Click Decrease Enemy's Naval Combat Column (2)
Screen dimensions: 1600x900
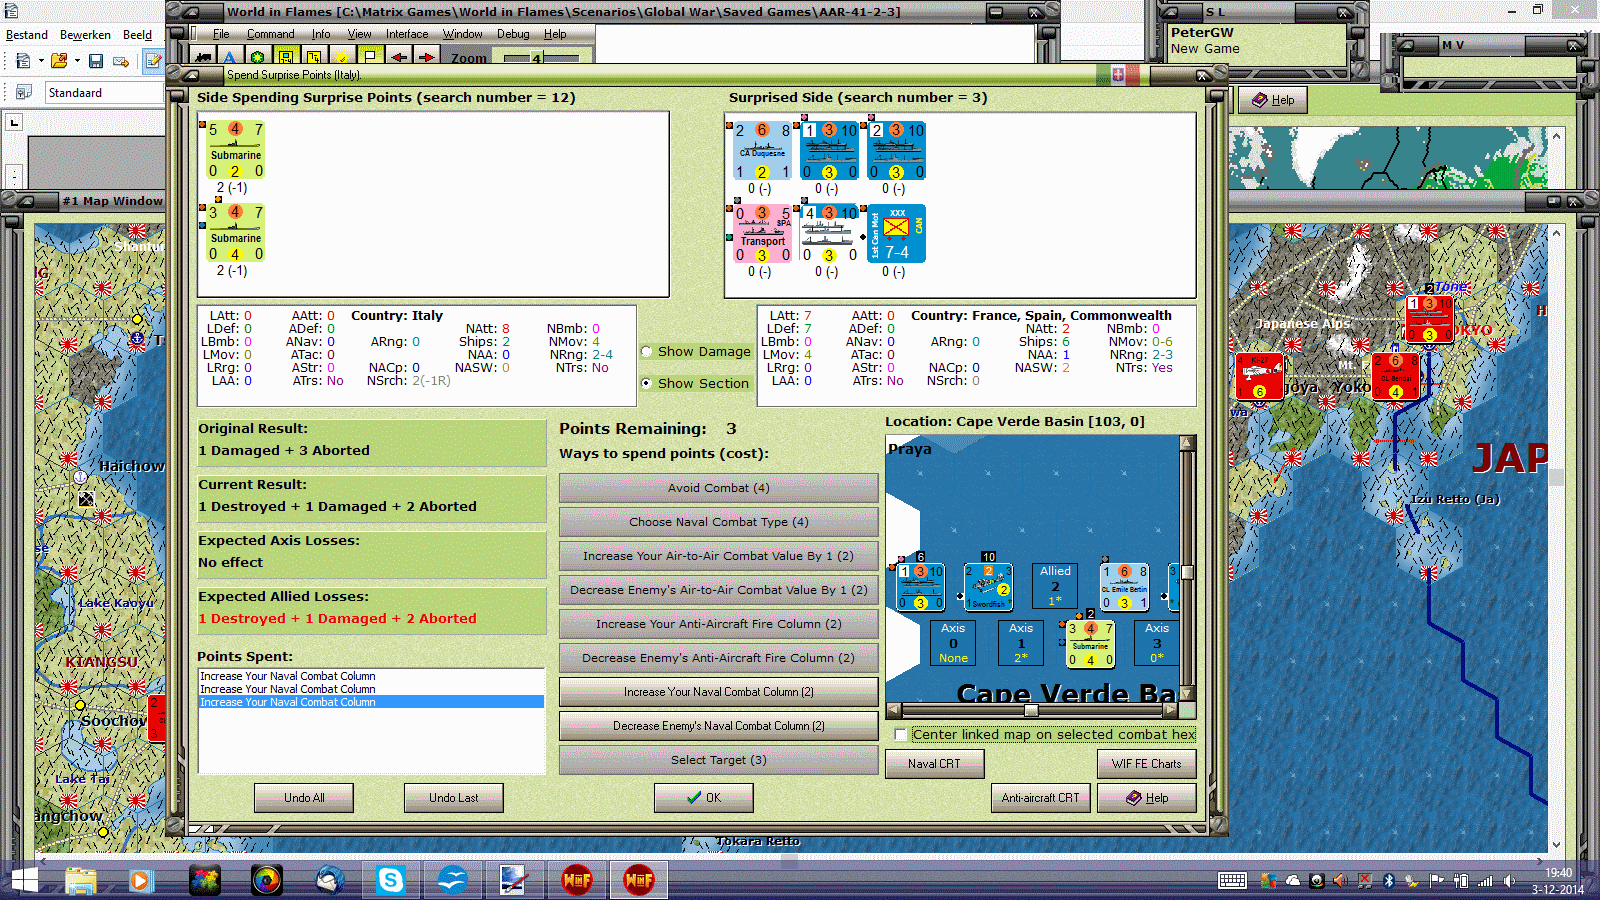pos(719,726)
